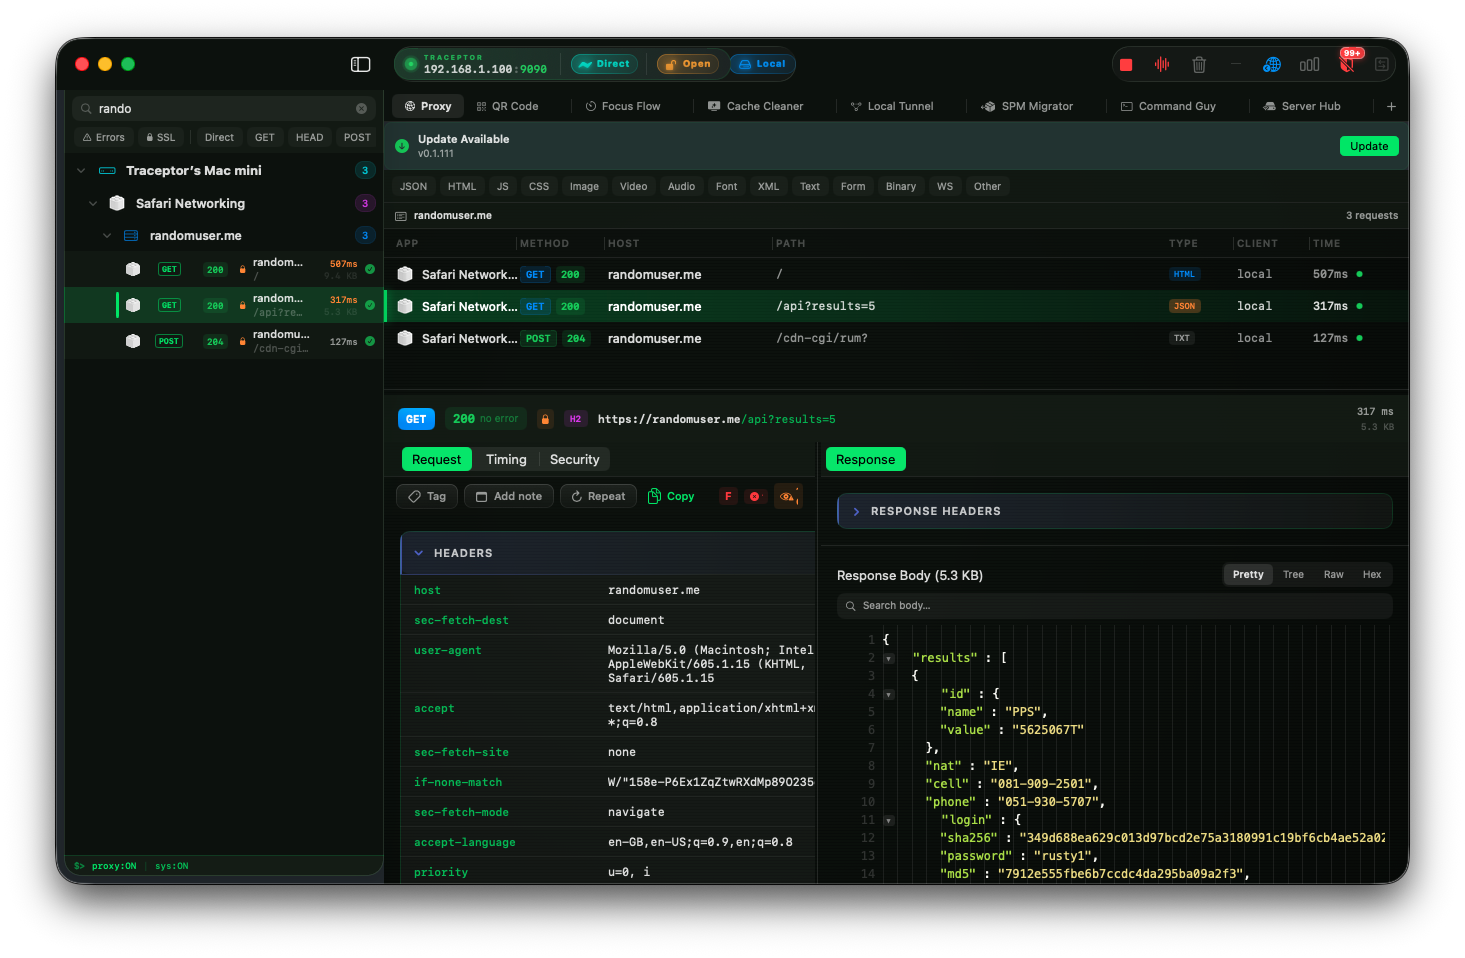The height and width of the screenshot is (958, 1465).
Task: Filter by Image content type
Action: [x=584, y=187]
